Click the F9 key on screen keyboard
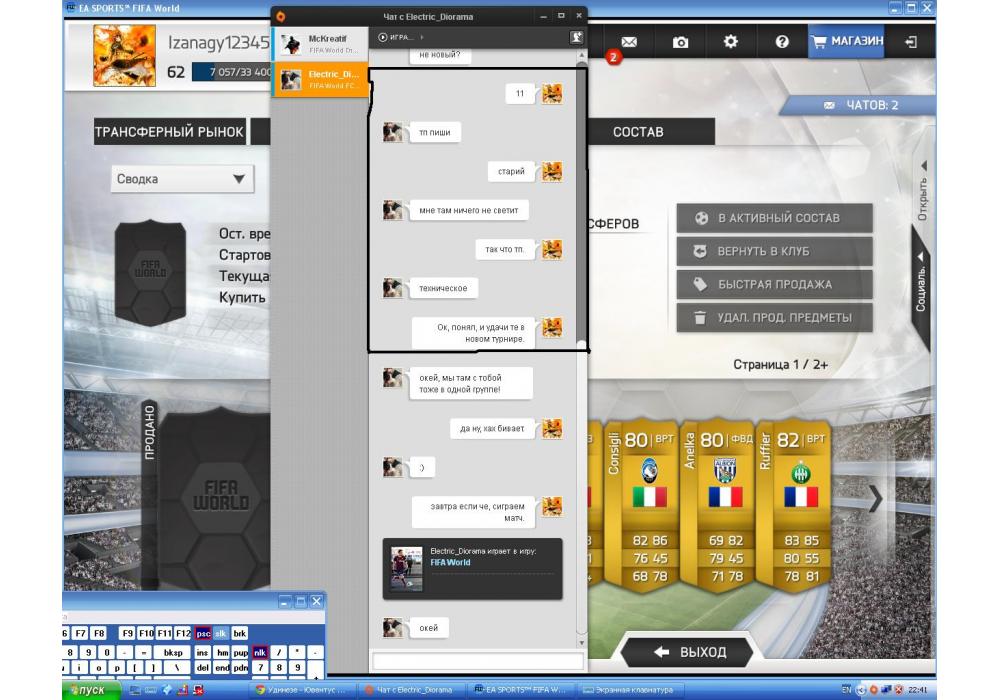 128,634
